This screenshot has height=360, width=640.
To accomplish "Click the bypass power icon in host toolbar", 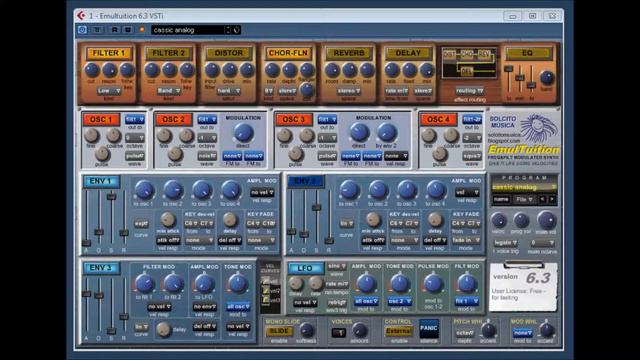I will tap(82, 30).
